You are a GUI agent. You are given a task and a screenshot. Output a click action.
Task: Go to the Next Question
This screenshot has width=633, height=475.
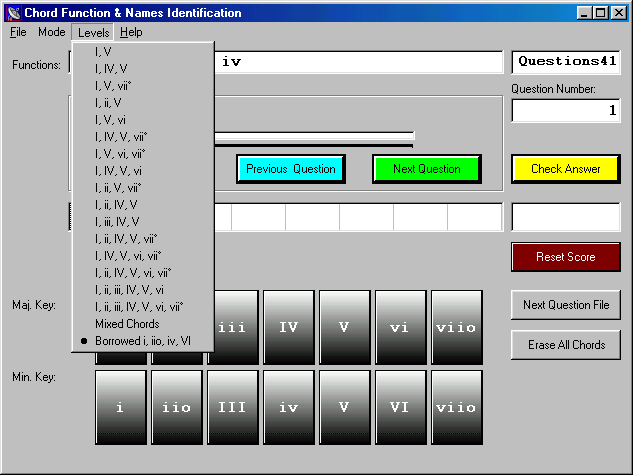tap(427, 169)
